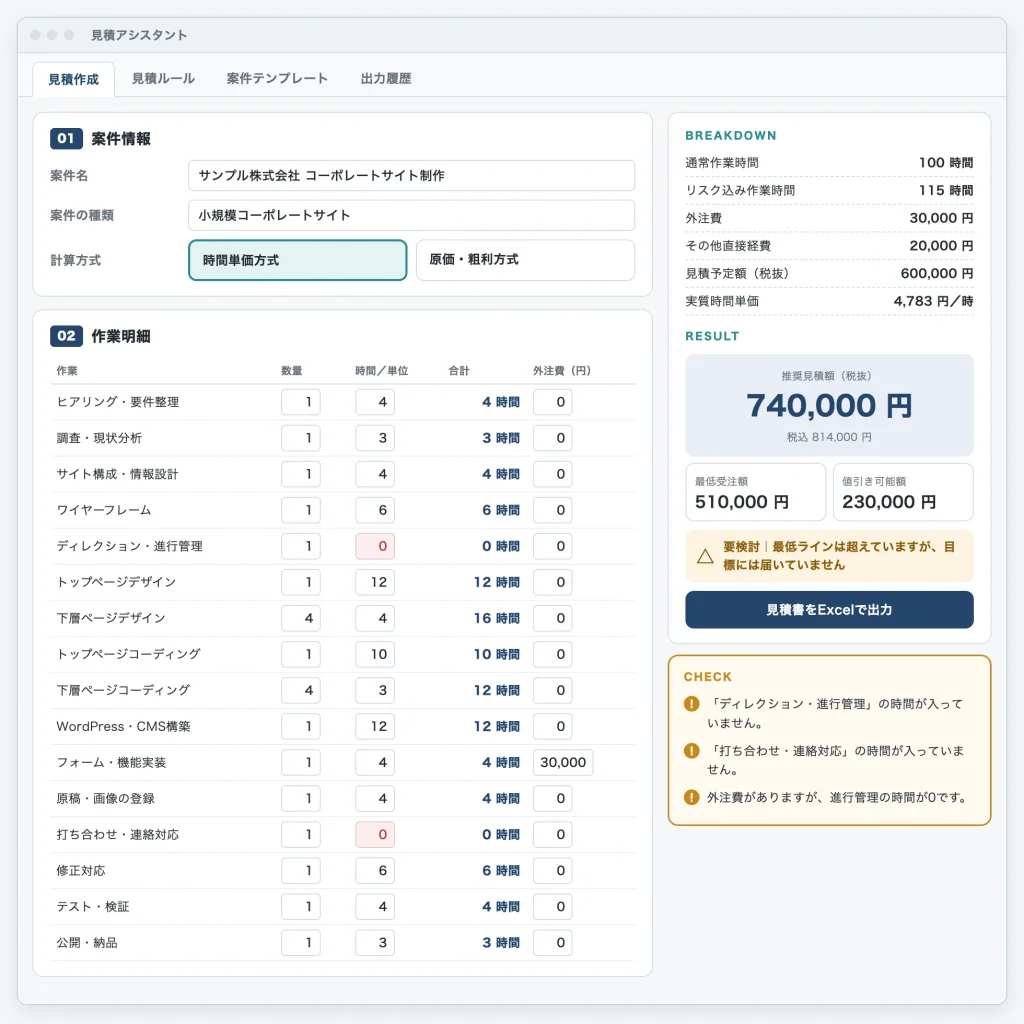Screen dimensions: 1024x1024
Task: Go to the 出力履歴 tab
Action: pos(386,79)
